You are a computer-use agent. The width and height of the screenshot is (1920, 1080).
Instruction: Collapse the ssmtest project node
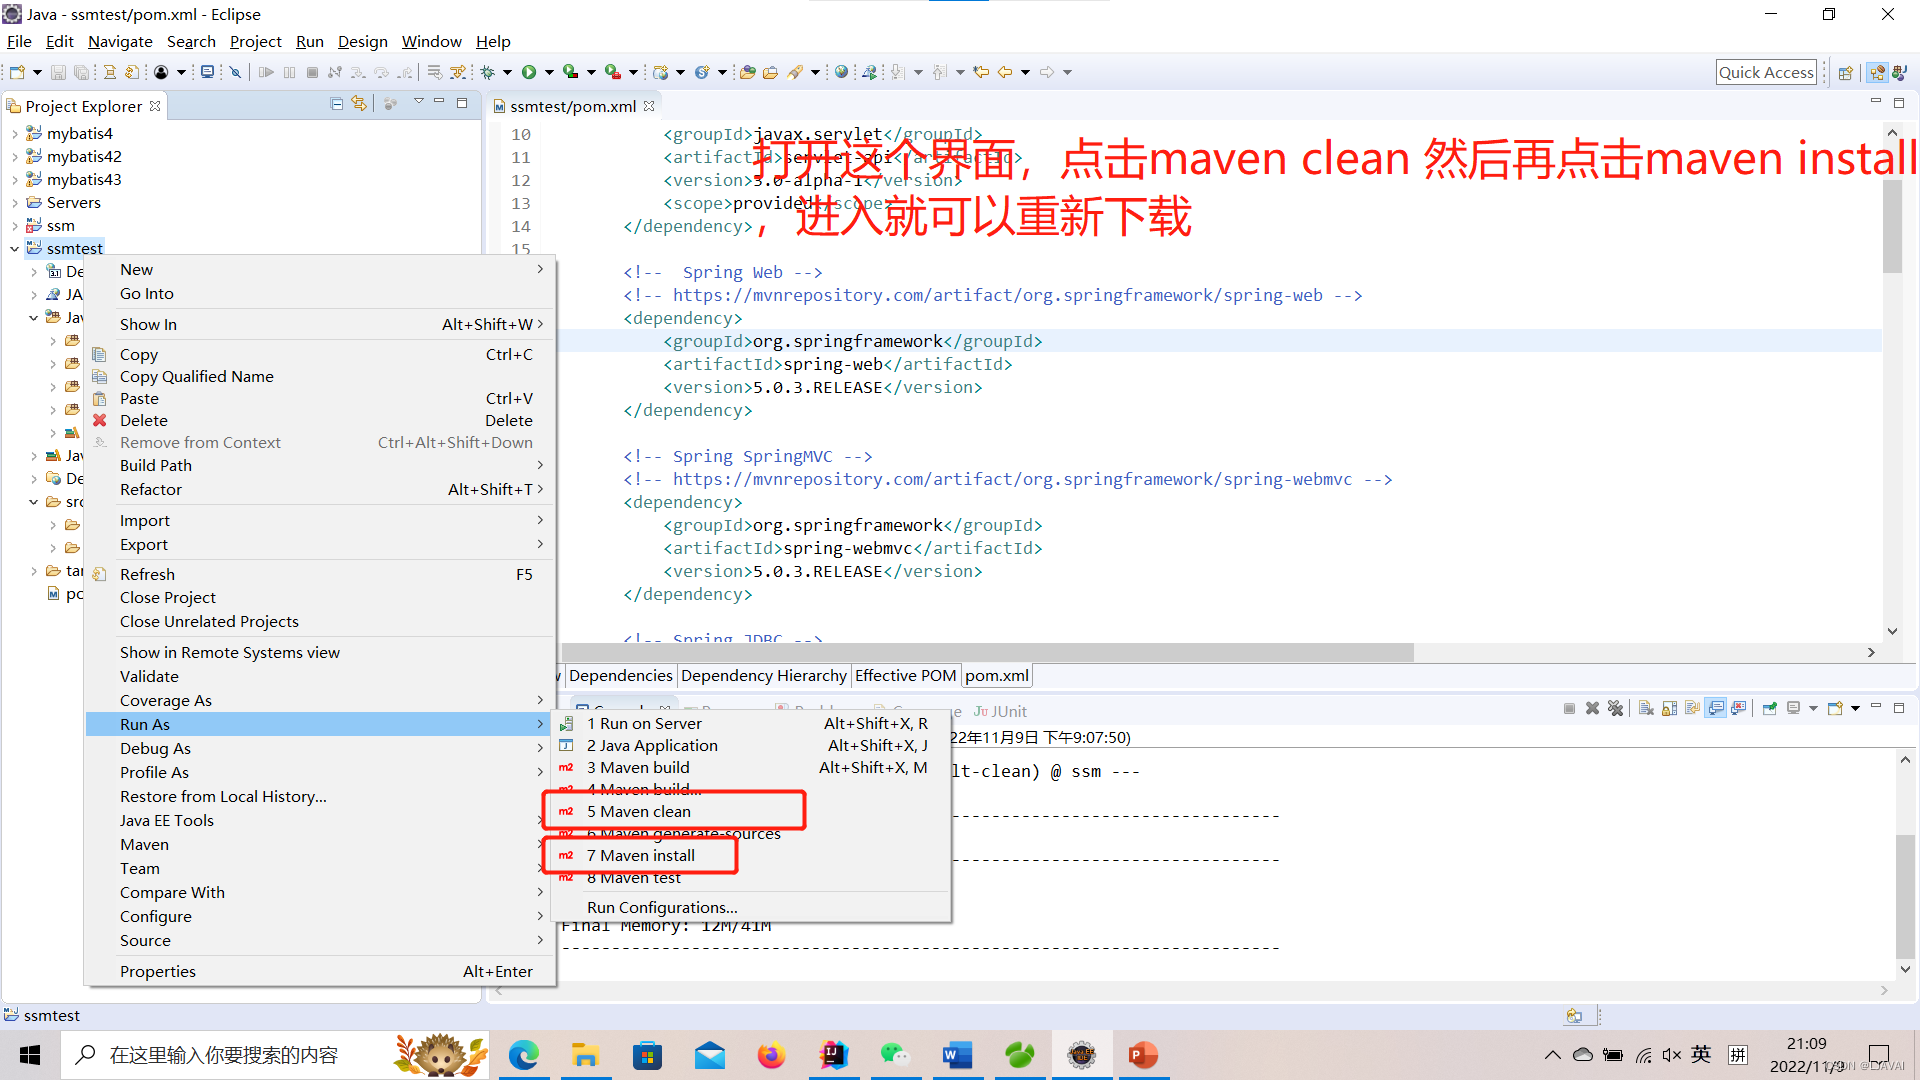[x=13, y=248]
